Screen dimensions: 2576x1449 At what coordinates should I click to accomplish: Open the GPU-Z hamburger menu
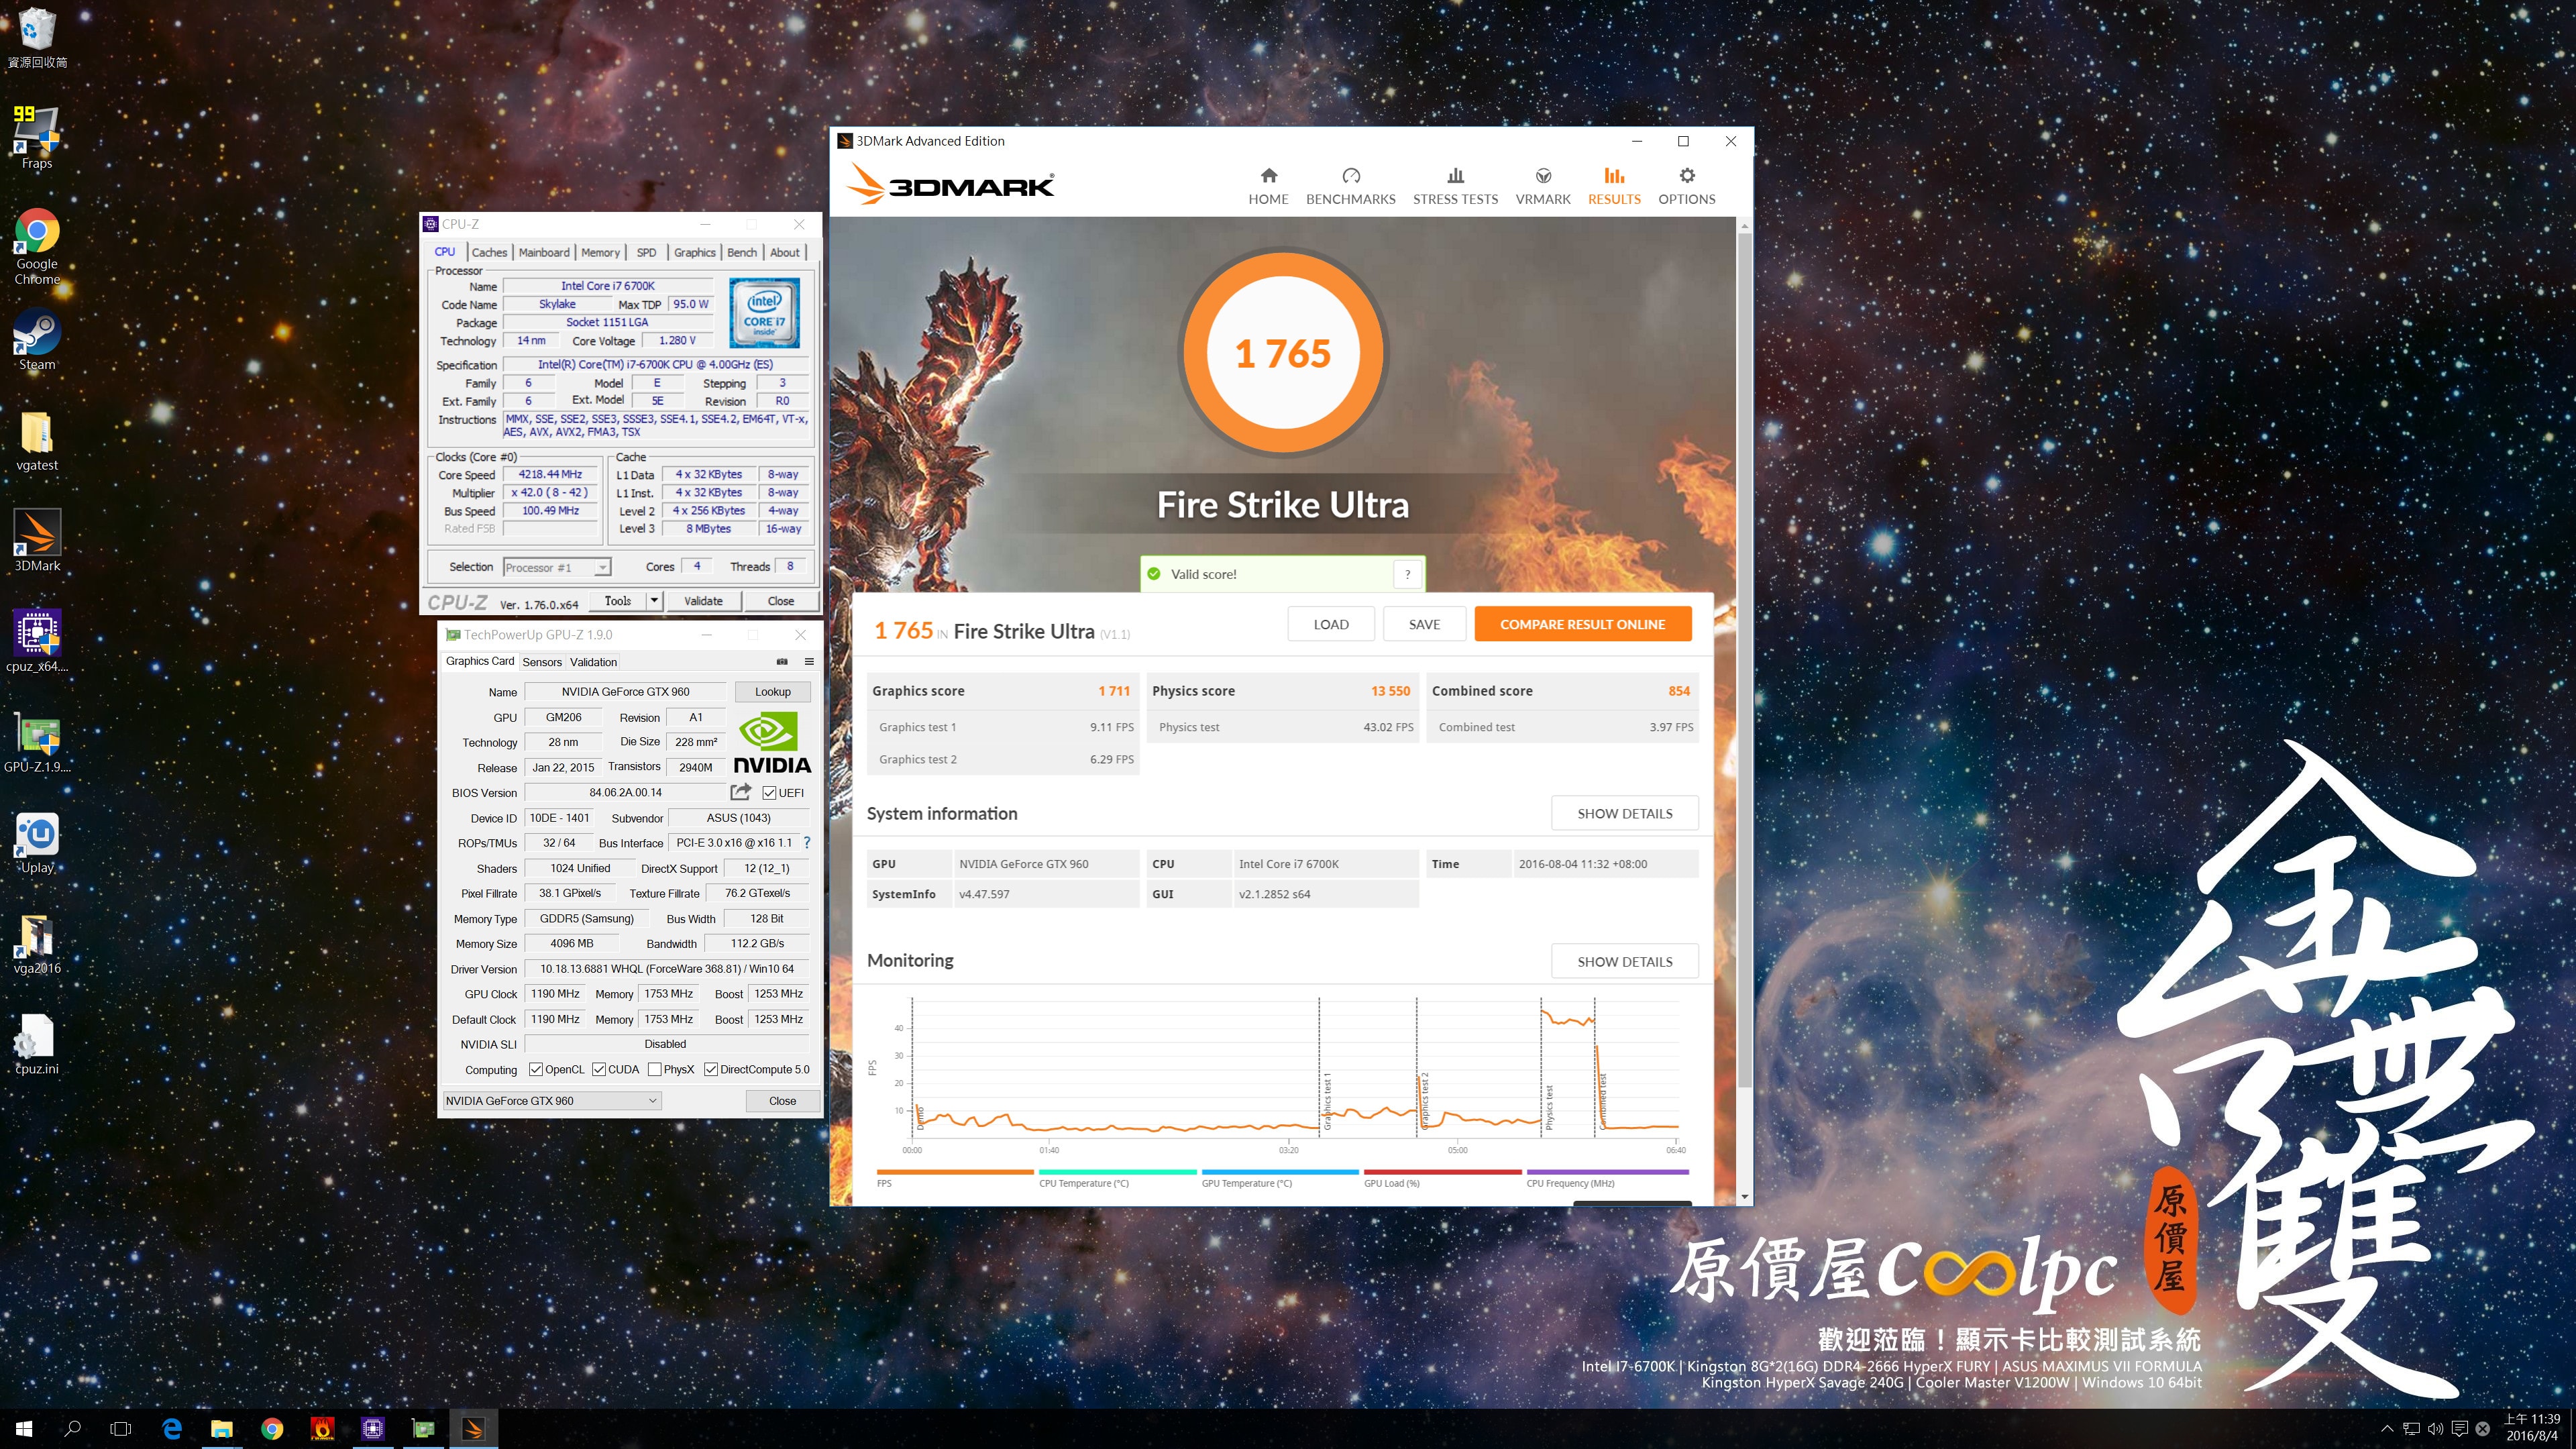pyautogui.click(x=809, y=661)
